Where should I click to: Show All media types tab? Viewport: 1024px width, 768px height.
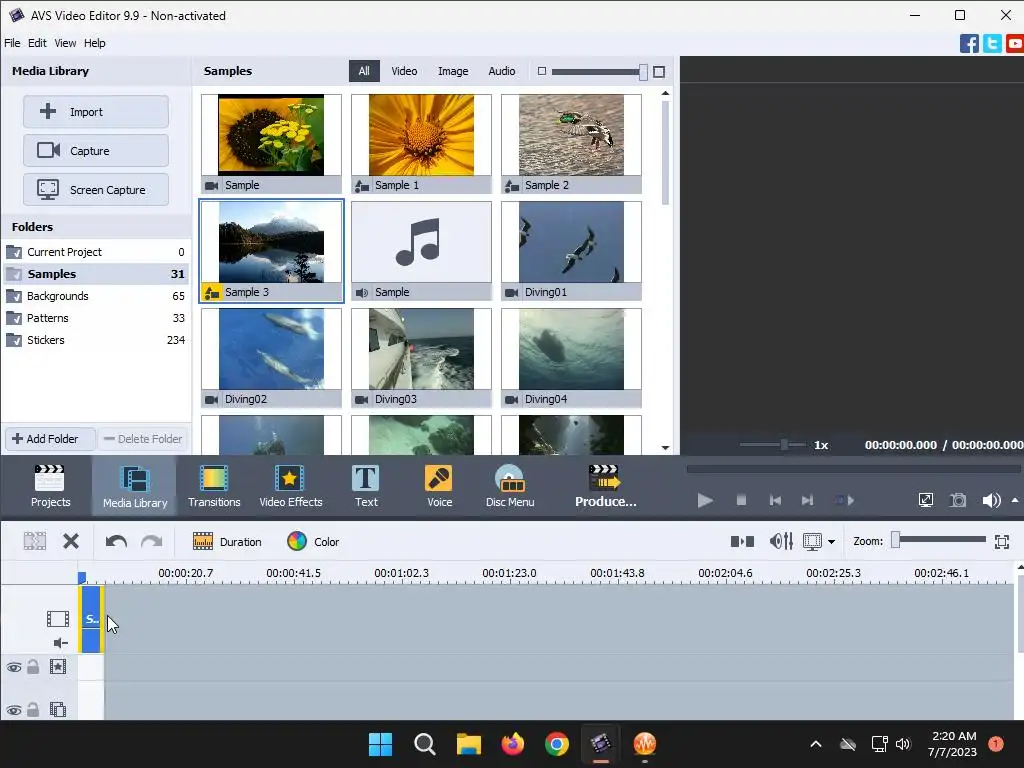(x=364, y=71)
